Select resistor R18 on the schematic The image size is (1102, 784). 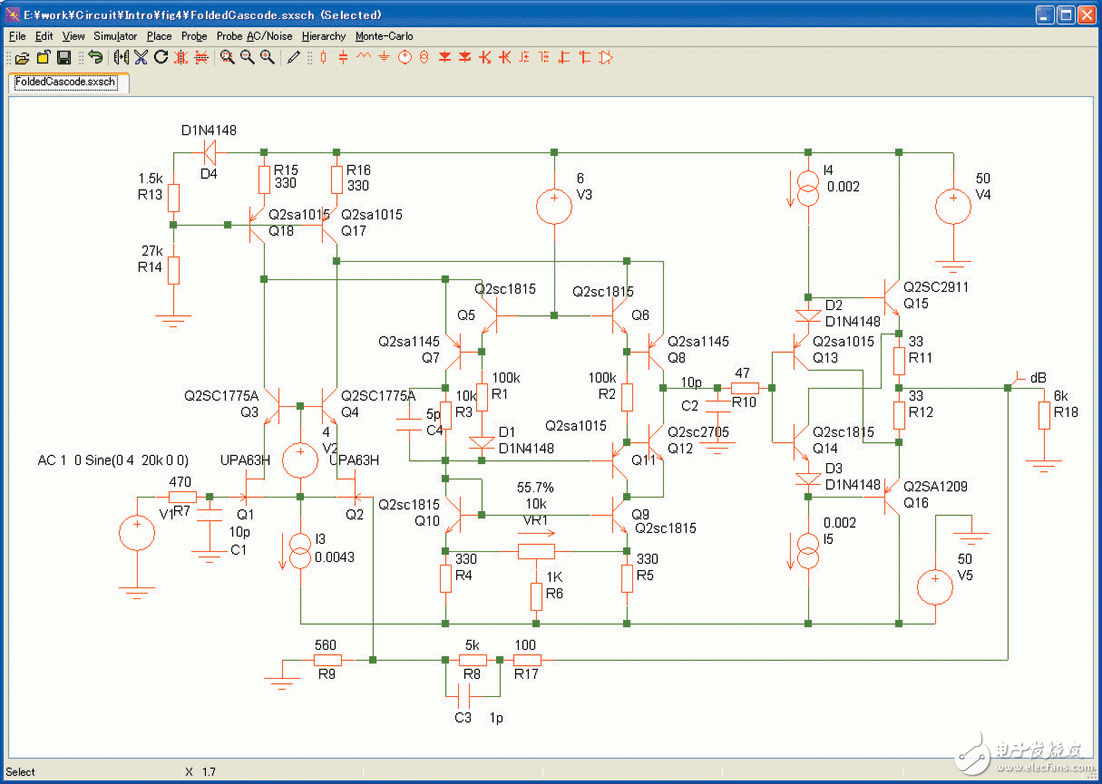coord(1043,415)
